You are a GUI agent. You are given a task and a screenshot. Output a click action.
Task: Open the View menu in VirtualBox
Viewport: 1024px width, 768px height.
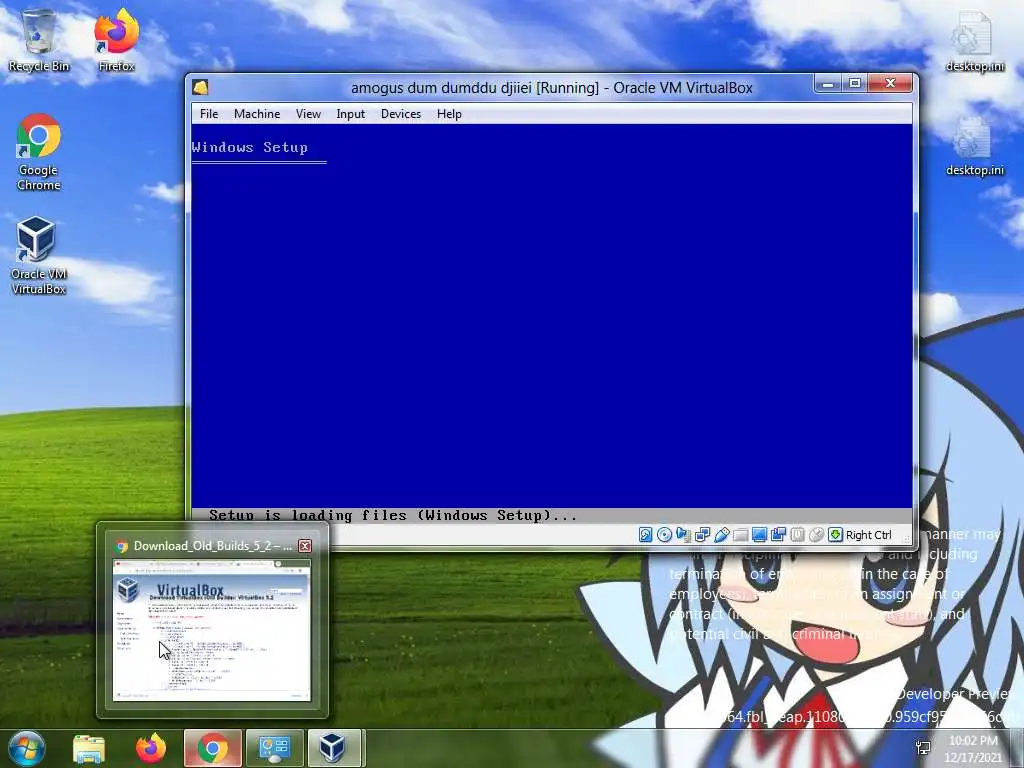click(x=308, y=114)
